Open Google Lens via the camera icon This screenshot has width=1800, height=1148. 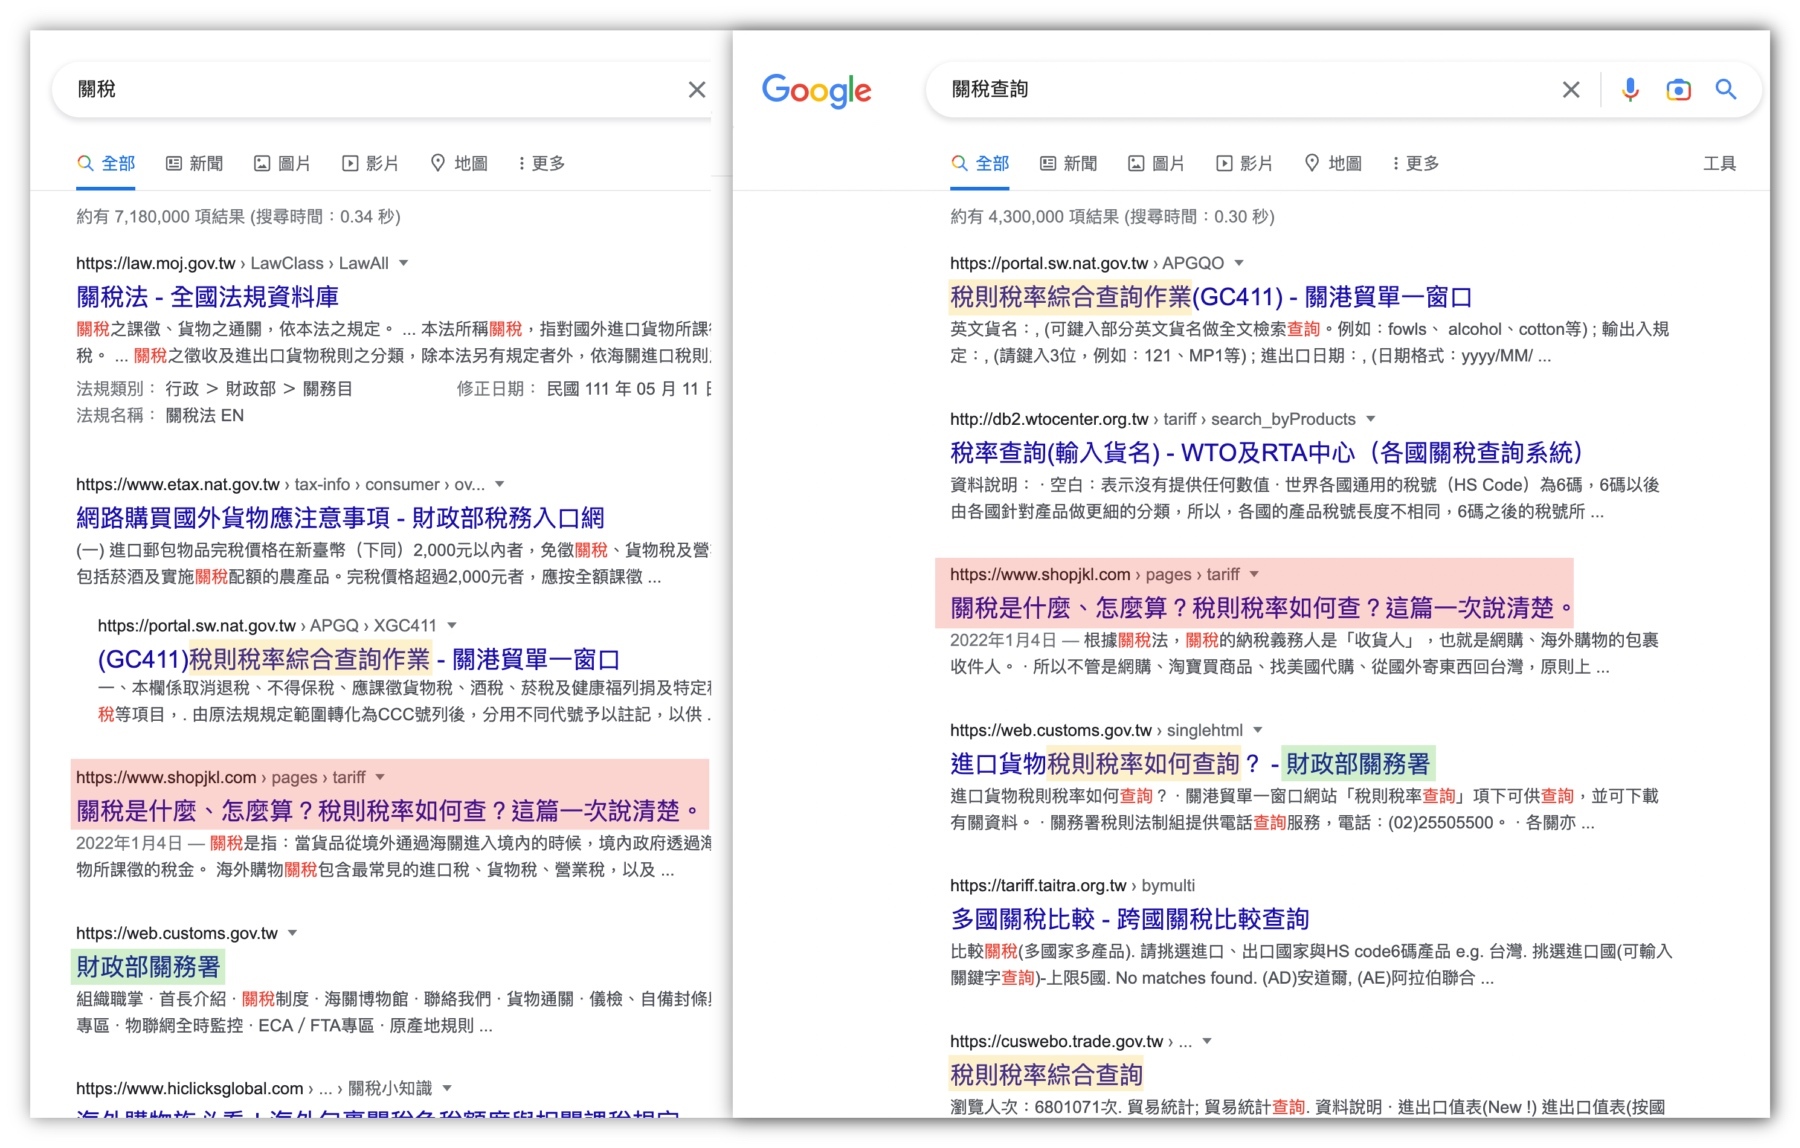pyautogui.click(x=1678, y=90)
